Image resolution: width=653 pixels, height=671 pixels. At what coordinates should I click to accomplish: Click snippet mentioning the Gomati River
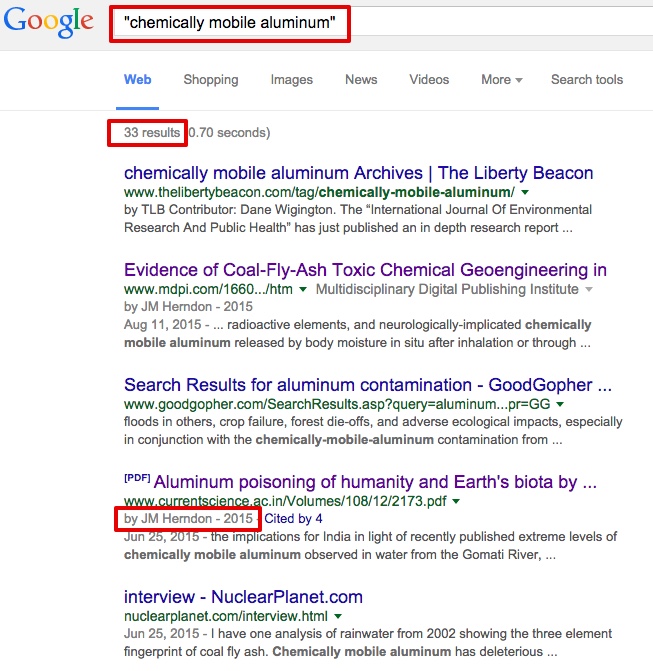pyautogui.click(x=371, y=546)
